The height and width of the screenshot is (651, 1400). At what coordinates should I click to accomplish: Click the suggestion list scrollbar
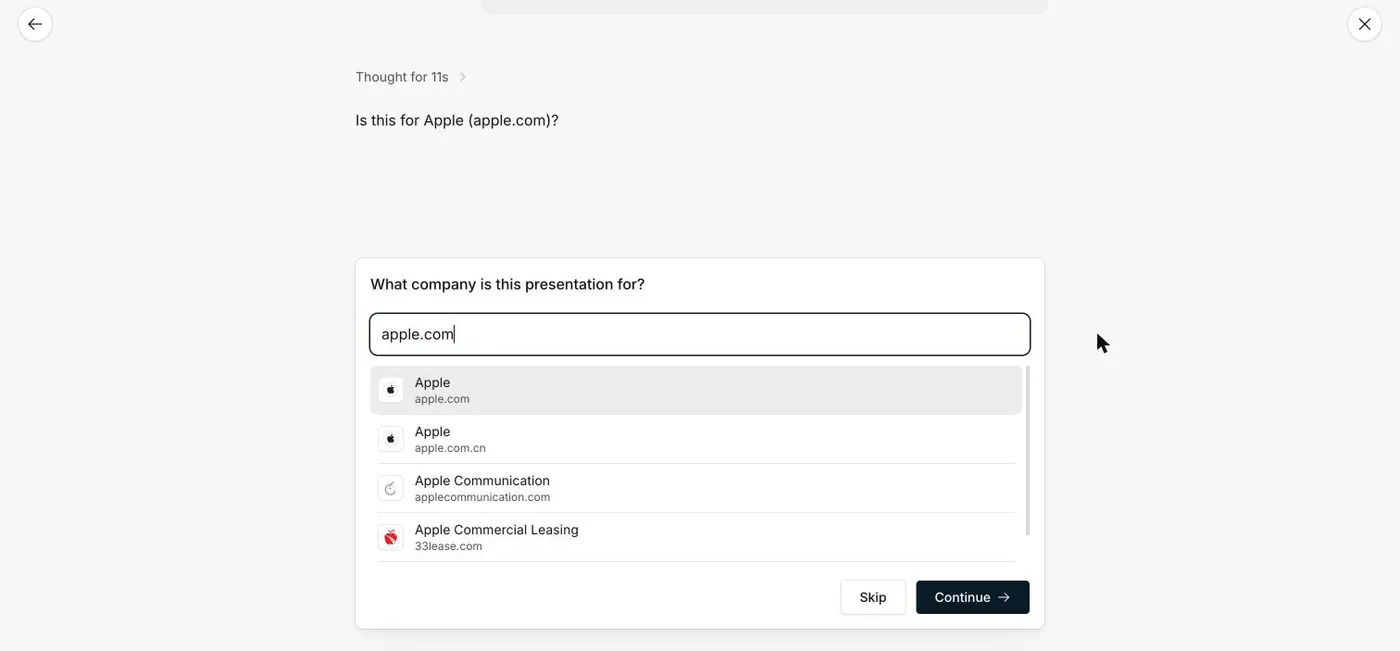(x=1027, y=451)
